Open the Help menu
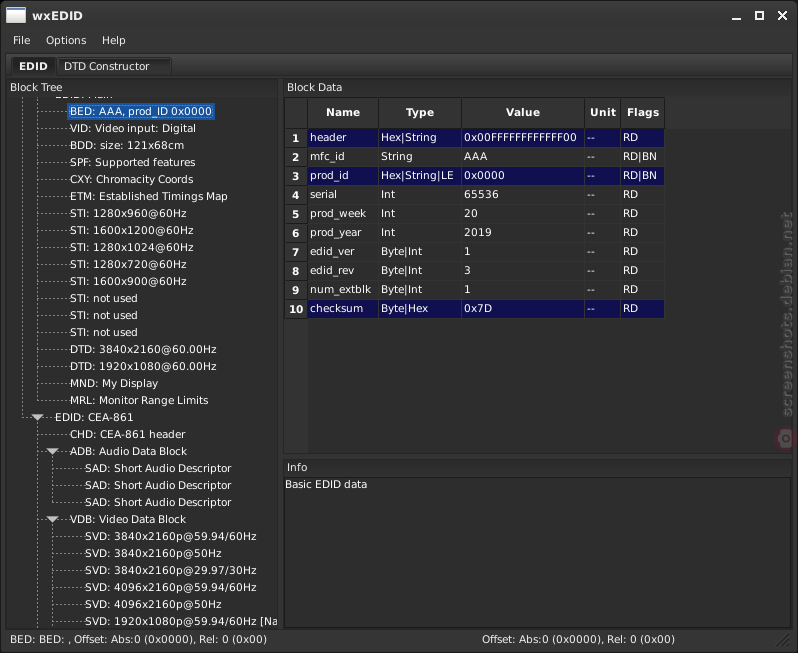Viewport: 798px width, 653px height. (x=113, y=40)
